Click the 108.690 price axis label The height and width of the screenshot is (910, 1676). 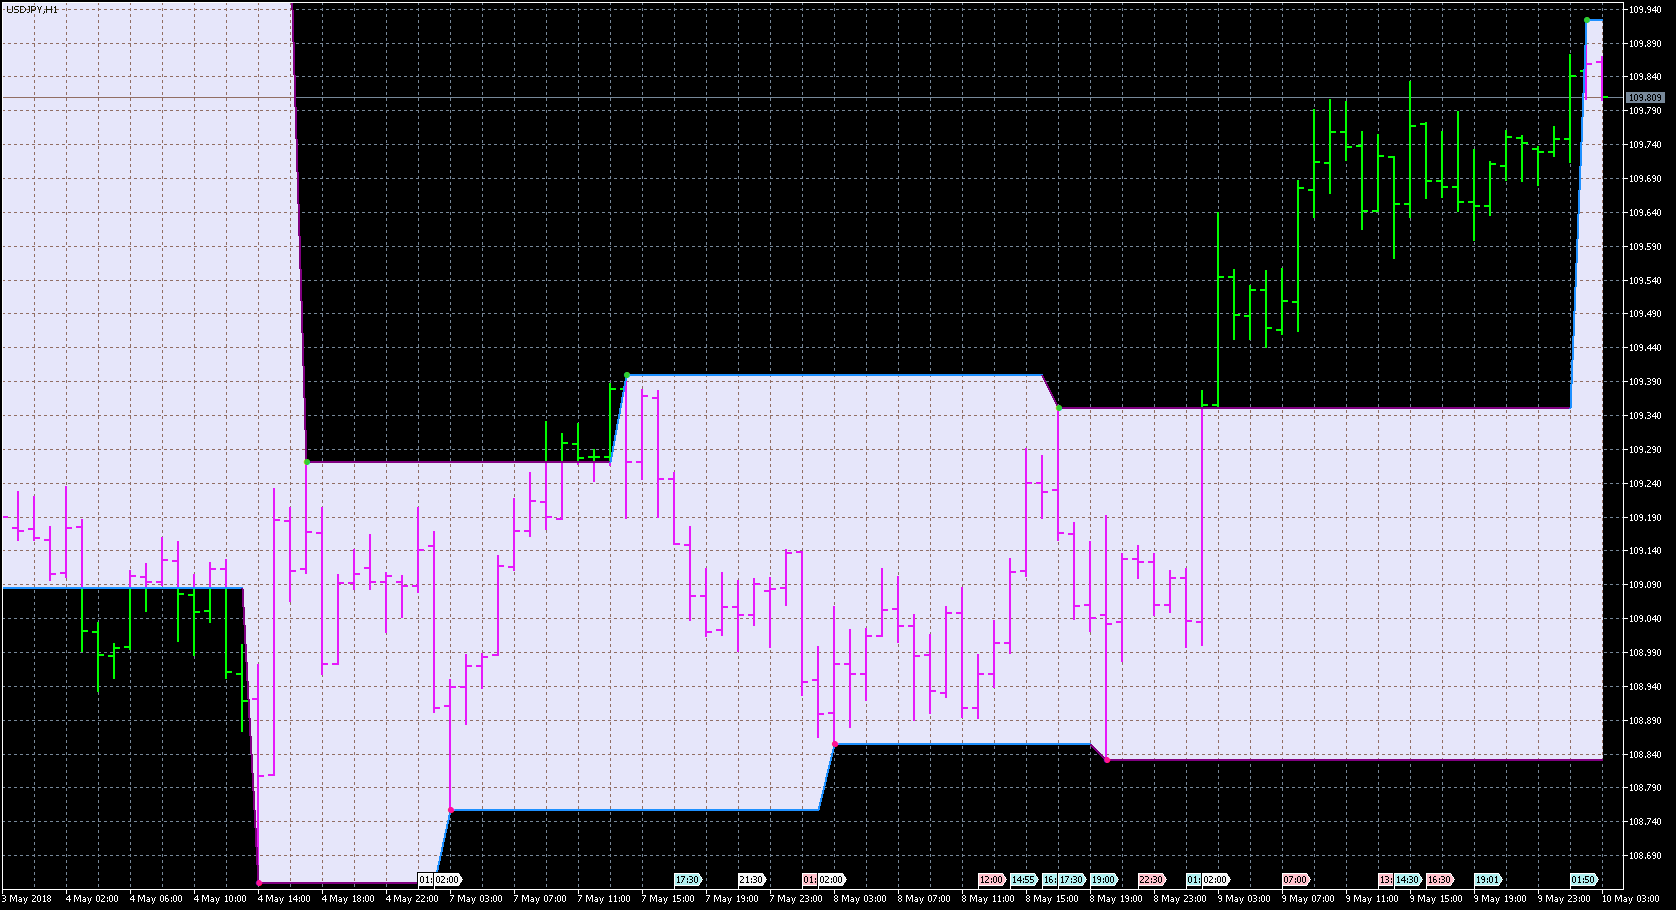tap(1645, 856)
